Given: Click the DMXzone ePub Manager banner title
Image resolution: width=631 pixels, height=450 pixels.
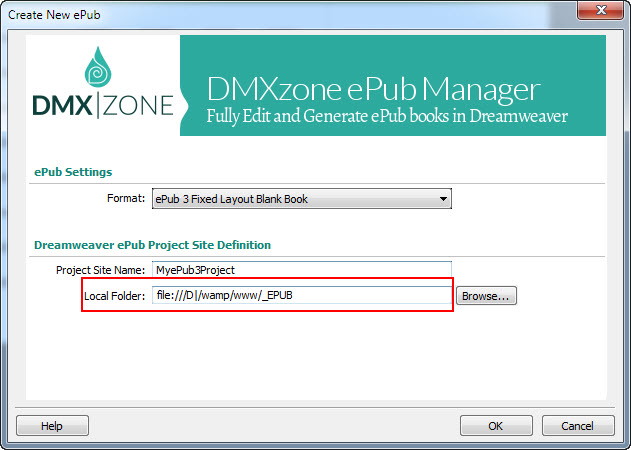Looking at the screenshot, I should pos(373,89).
